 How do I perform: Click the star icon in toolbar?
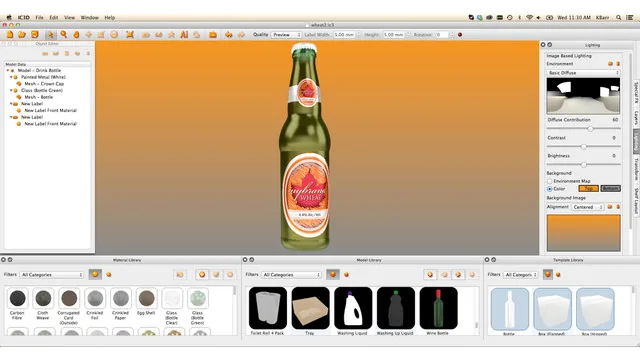[171, 35]
